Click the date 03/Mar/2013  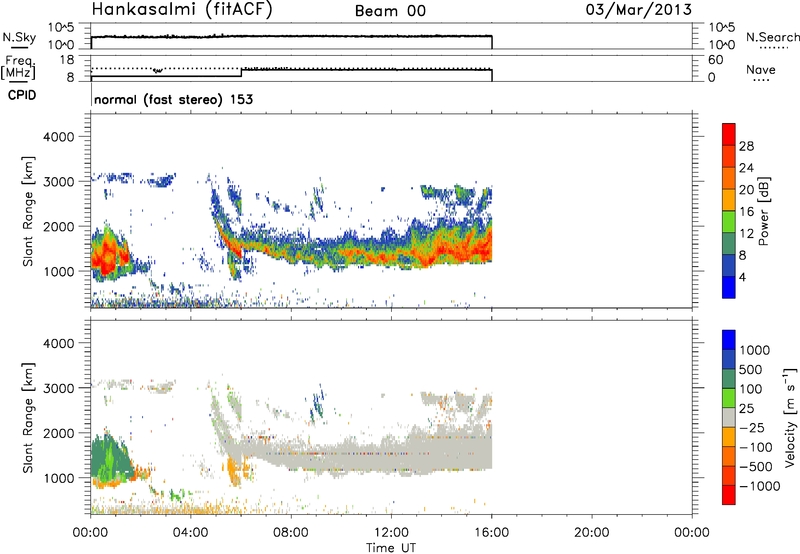638,10
